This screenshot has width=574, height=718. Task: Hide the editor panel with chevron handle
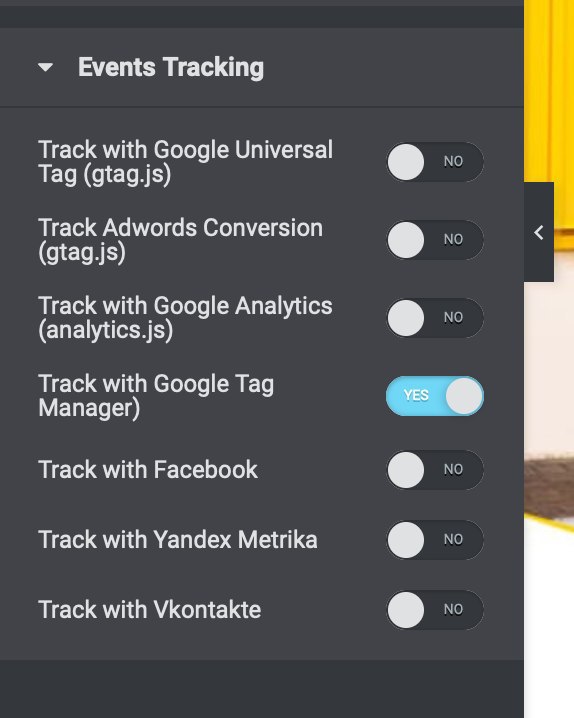click(x=539, y=232)
